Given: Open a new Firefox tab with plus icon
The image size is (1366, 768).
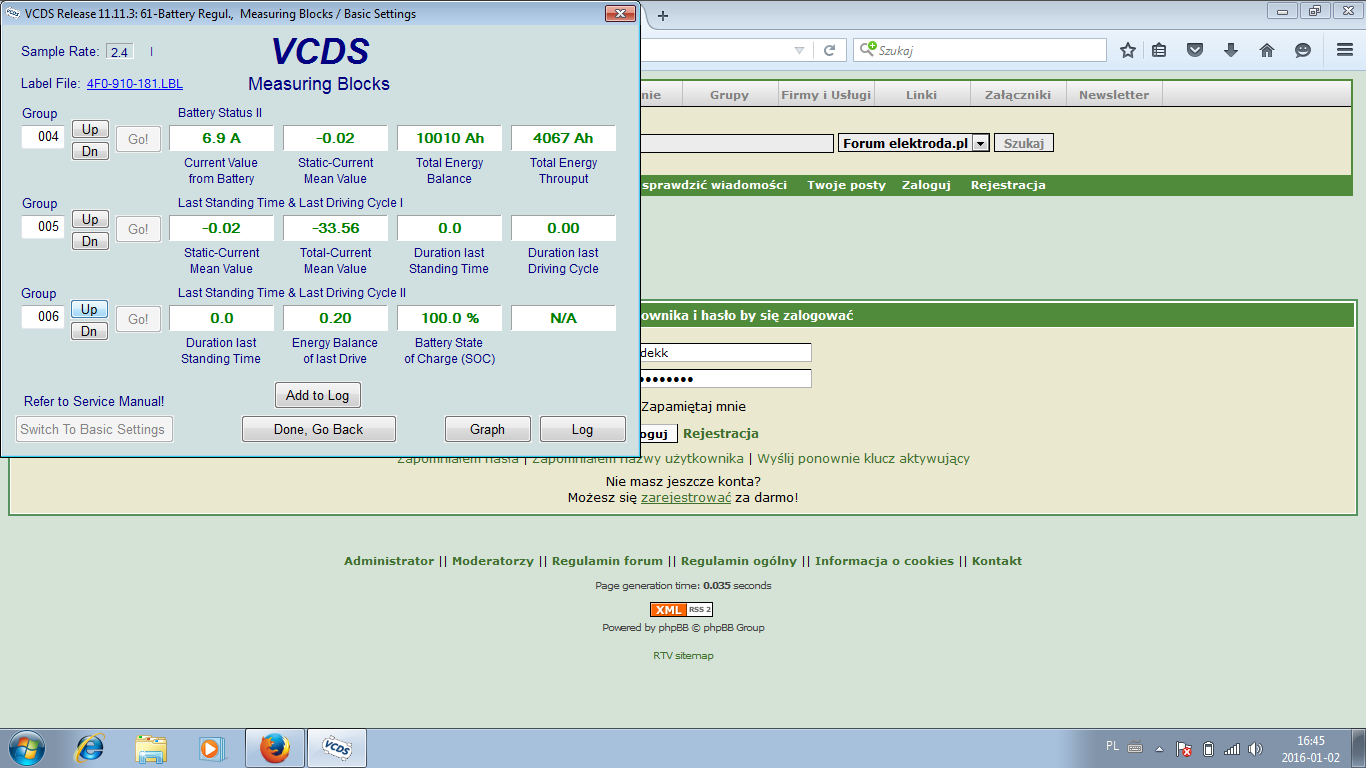Looking at the screenshot, I should (x=662, y=15).
